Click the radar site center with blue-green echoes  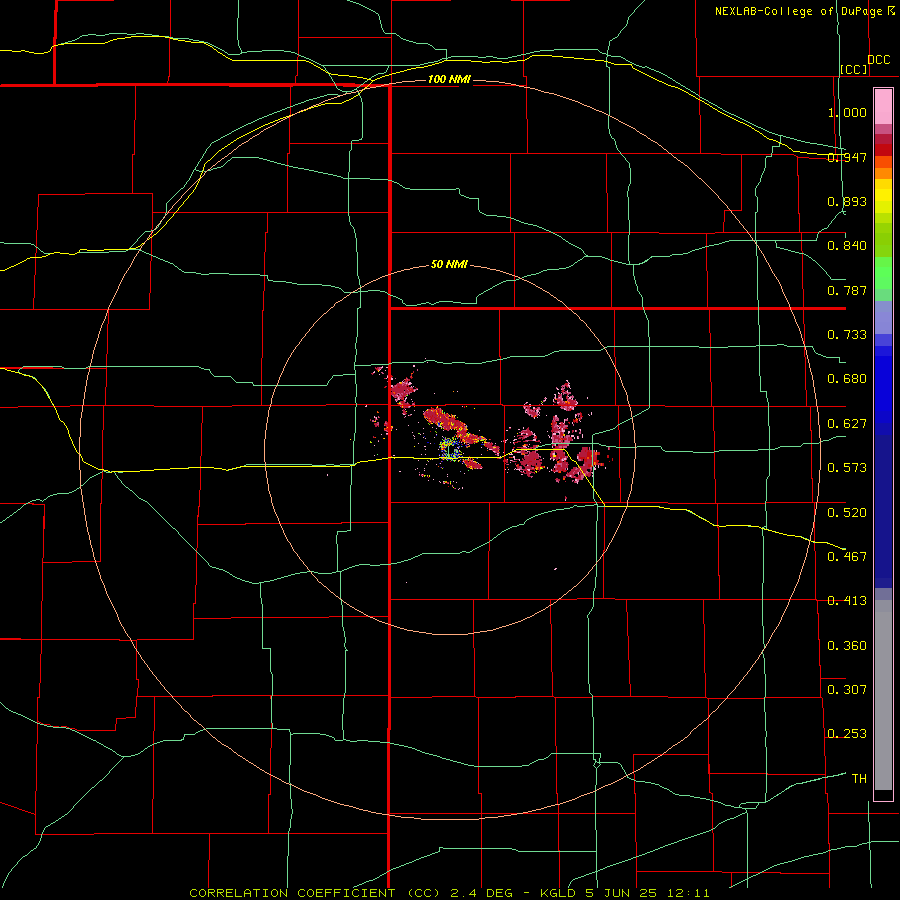coord(450,449)
